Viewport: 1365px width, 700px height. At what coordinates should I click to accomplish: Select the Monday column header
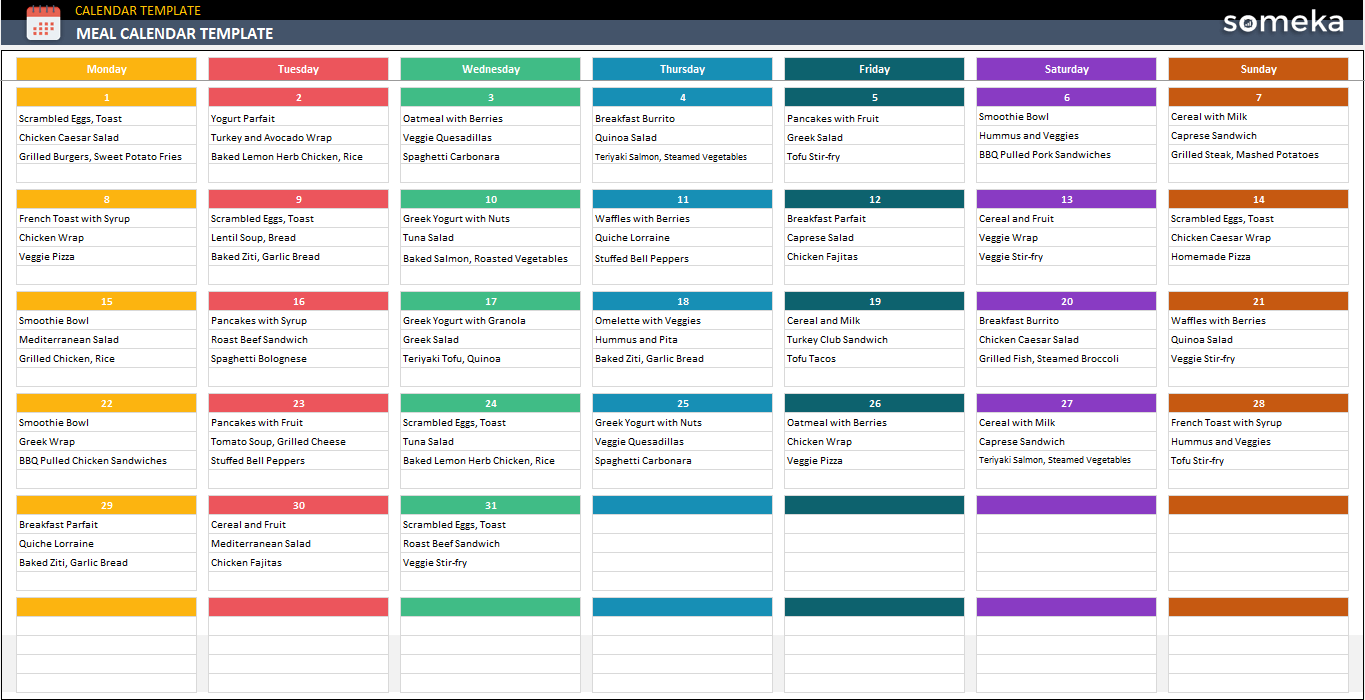click(x=106, y=68)
